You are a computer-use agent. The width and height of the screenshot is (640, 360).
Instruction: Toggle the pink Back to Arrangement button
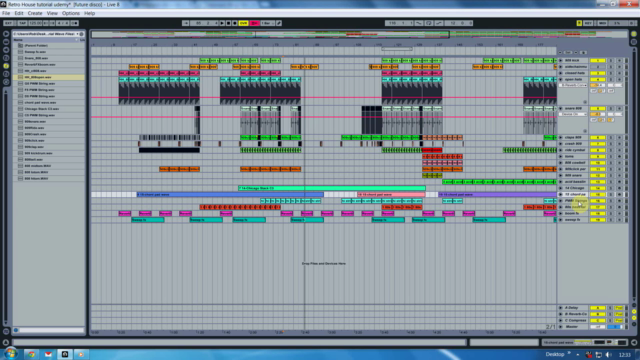[254, 23]
